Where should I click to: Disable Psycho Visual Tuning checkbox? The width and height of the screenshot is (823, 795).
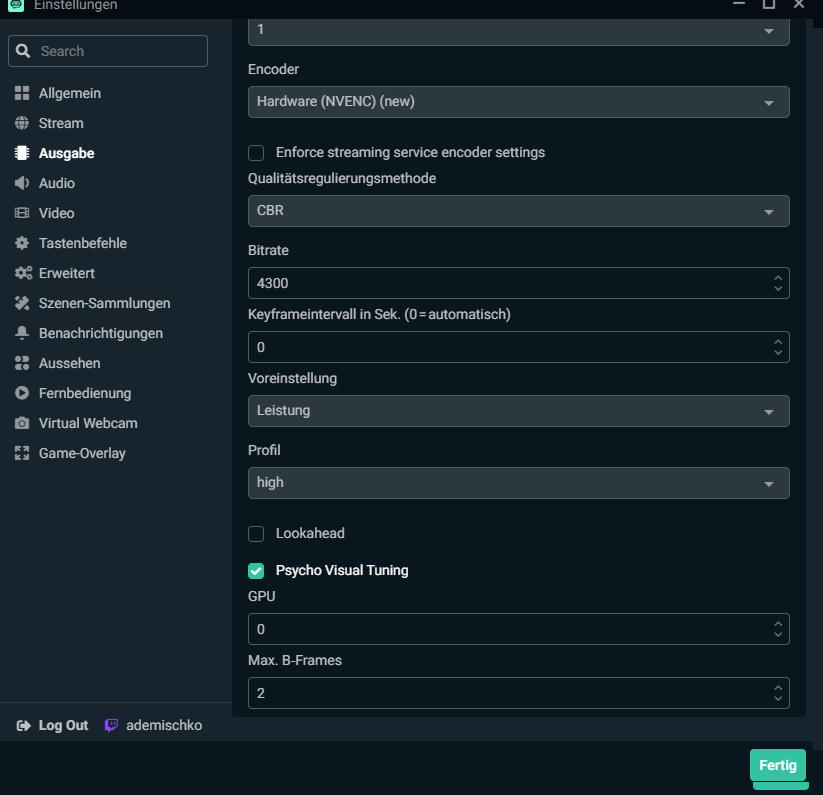(x=256, y=571)
